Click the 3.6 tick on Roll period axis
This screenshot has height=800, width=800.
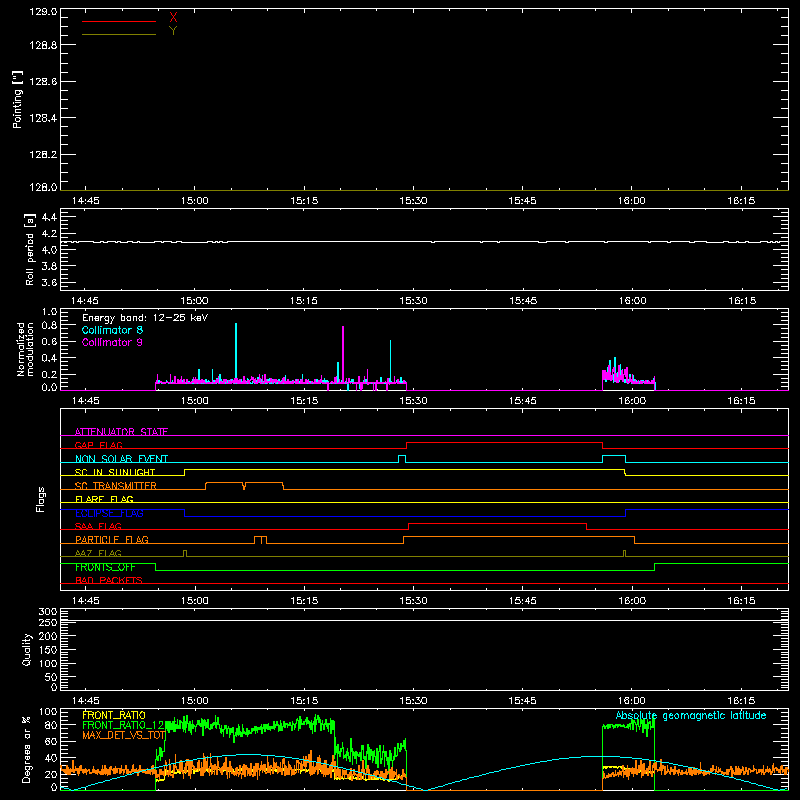pos(49,282)
